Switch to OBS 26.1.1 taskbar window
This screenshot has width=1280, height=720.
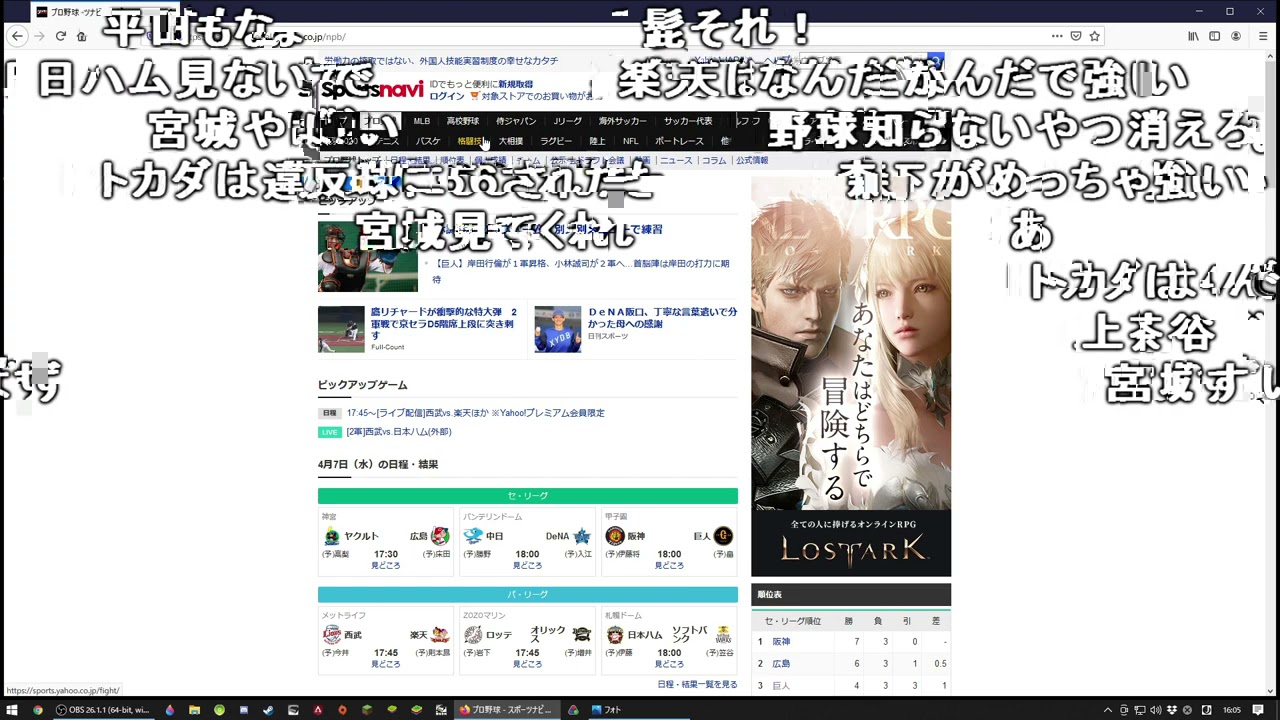pyautogui.click(x=102, y=710)
